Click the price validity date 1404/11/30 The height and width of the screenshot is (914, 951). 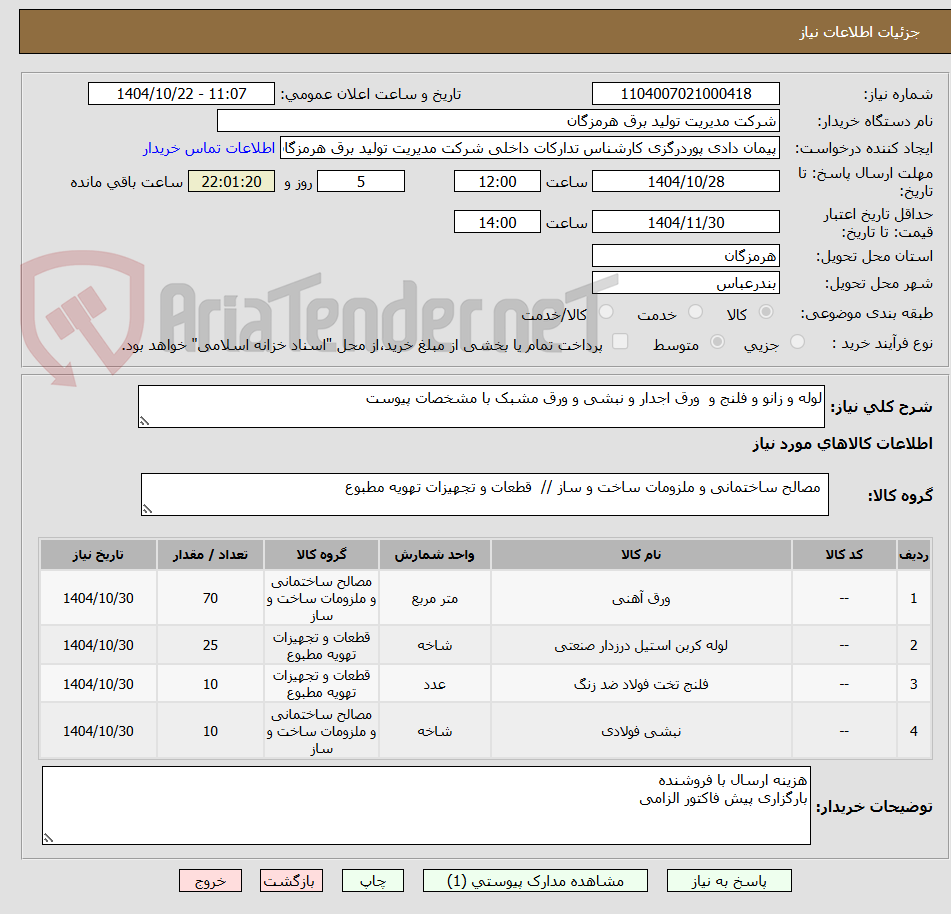[x=685, y=222]
